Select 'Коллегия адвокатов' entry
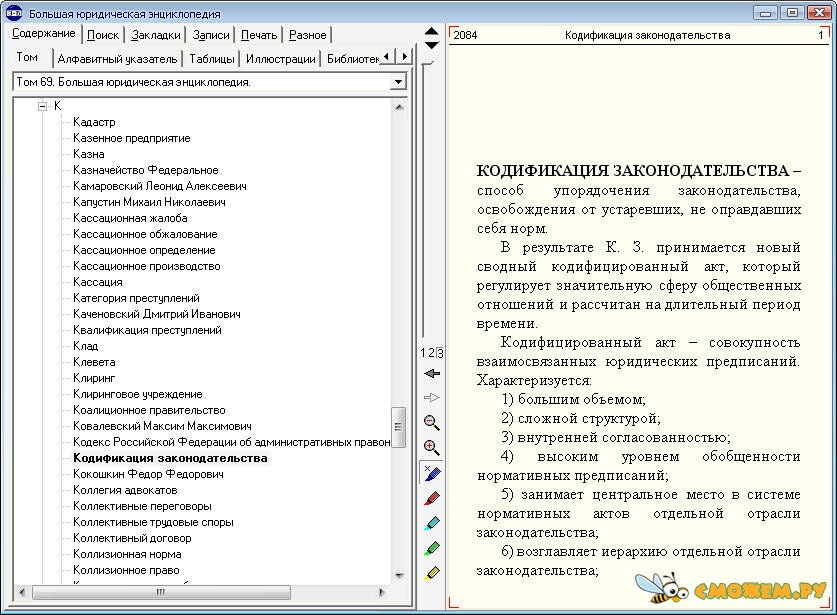This screenshot has height=615, width=837. coord(125,491)
